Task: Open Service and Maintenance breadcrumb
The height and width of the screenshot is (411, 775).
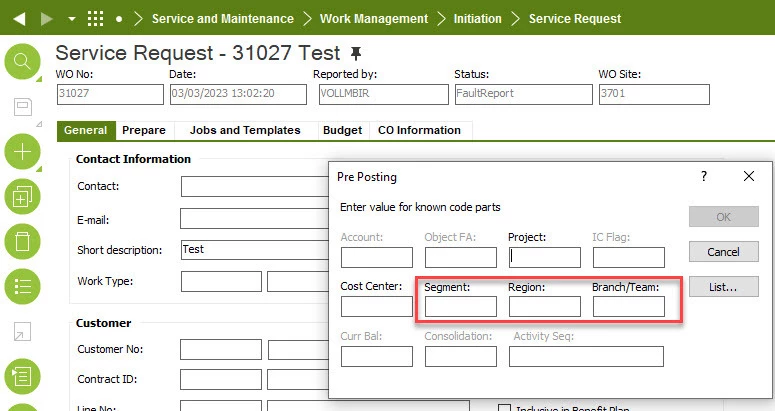Action: tap(222, 19)
